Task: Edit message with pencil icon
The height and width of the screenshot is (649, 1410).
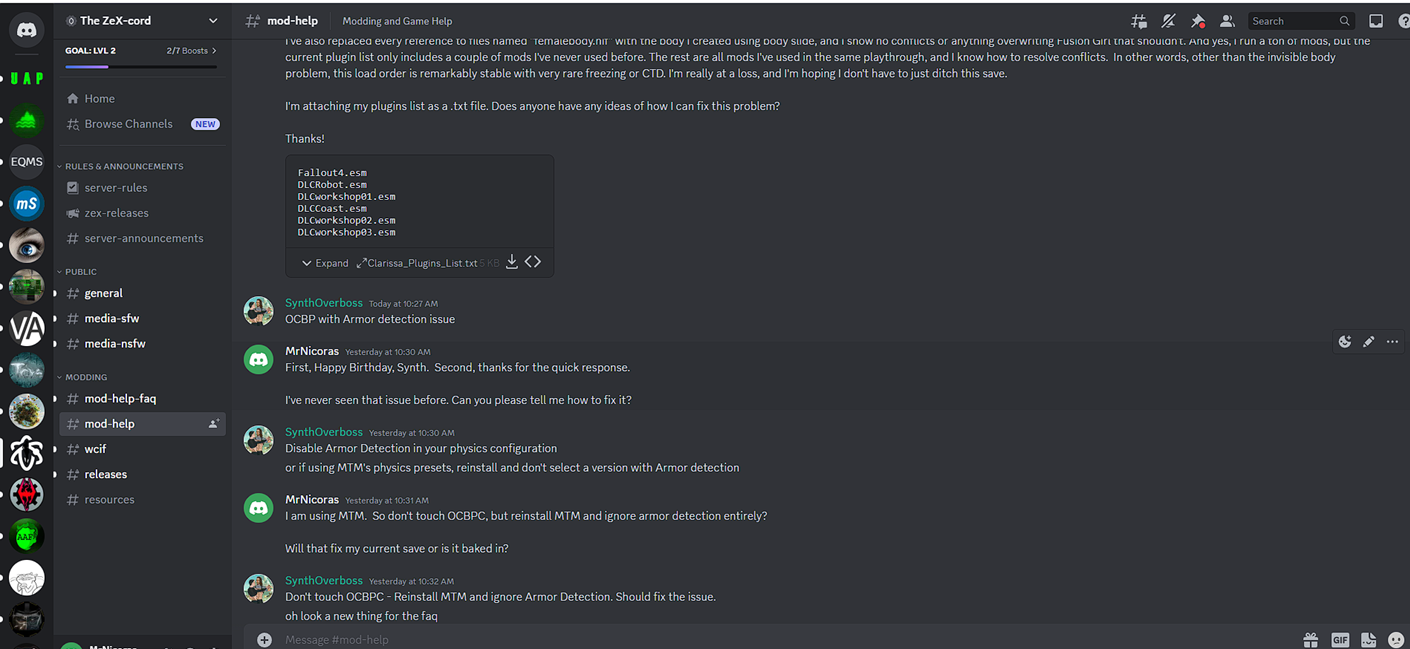Action: tap(1369, 342)
